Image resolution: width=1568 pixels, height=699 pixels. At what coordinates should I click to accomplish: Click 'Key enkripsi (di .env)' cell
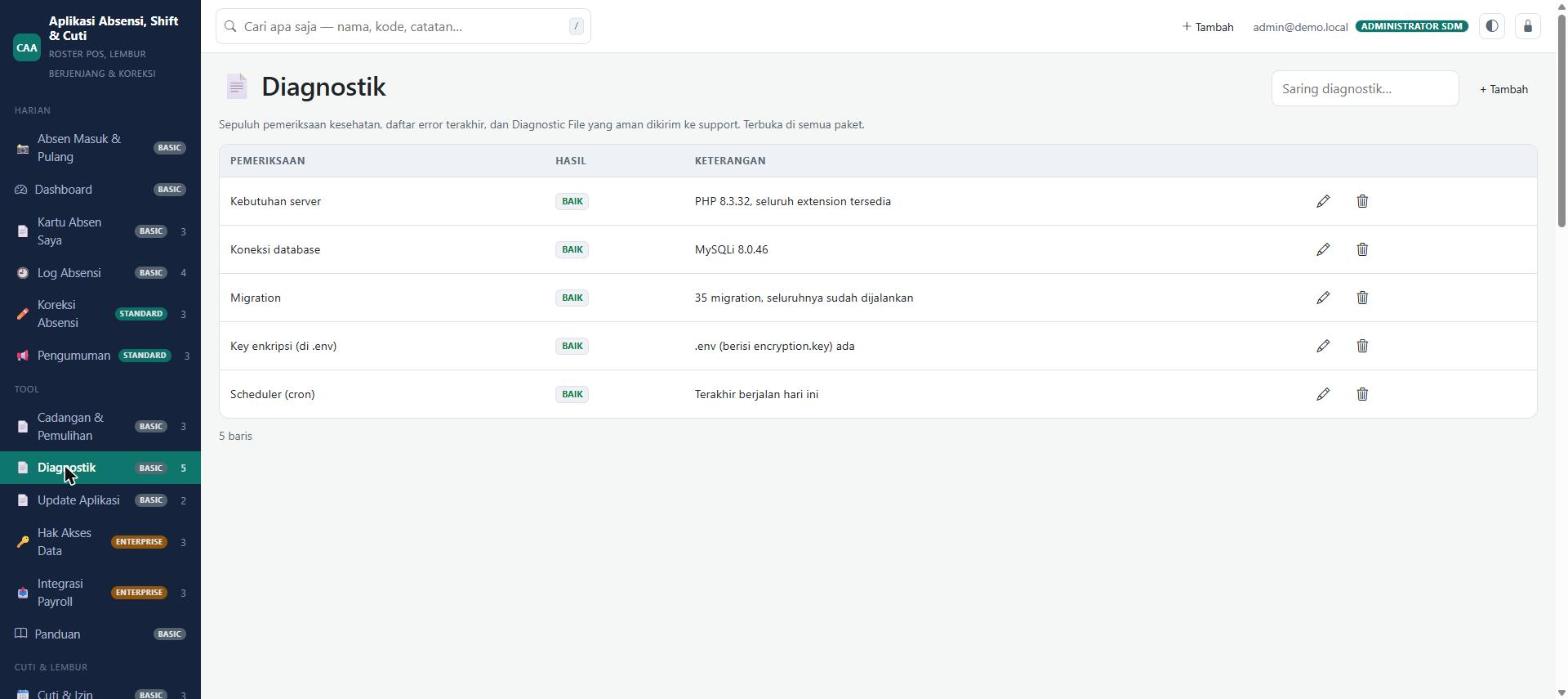(x=283, y=346)
